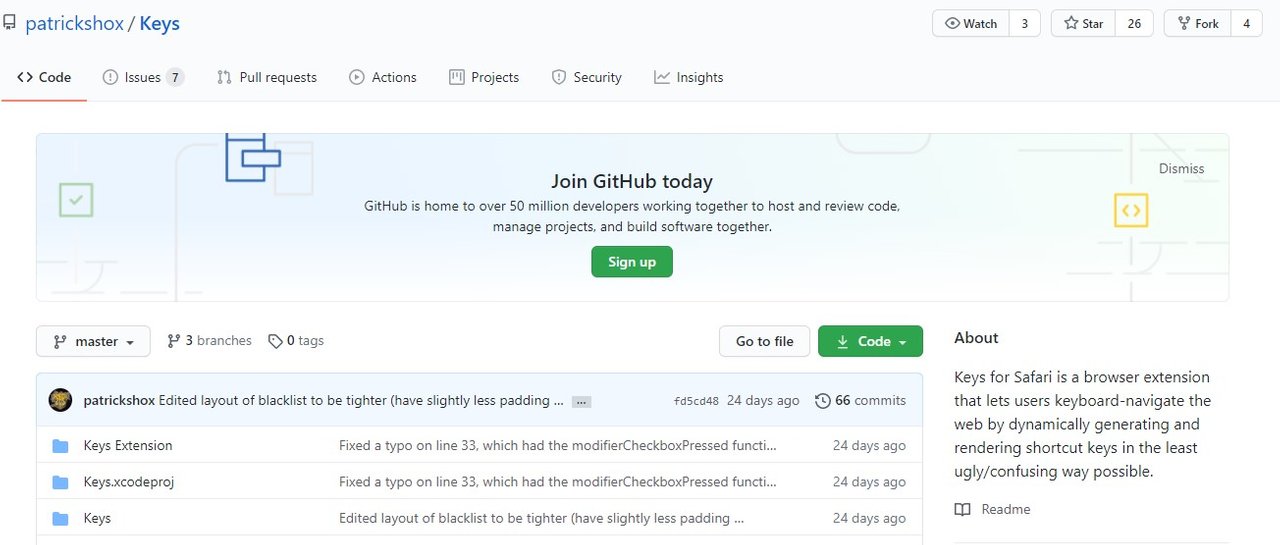1280x545 pixels.
Task: Open the Insights tab
Action: click(689, 77)
